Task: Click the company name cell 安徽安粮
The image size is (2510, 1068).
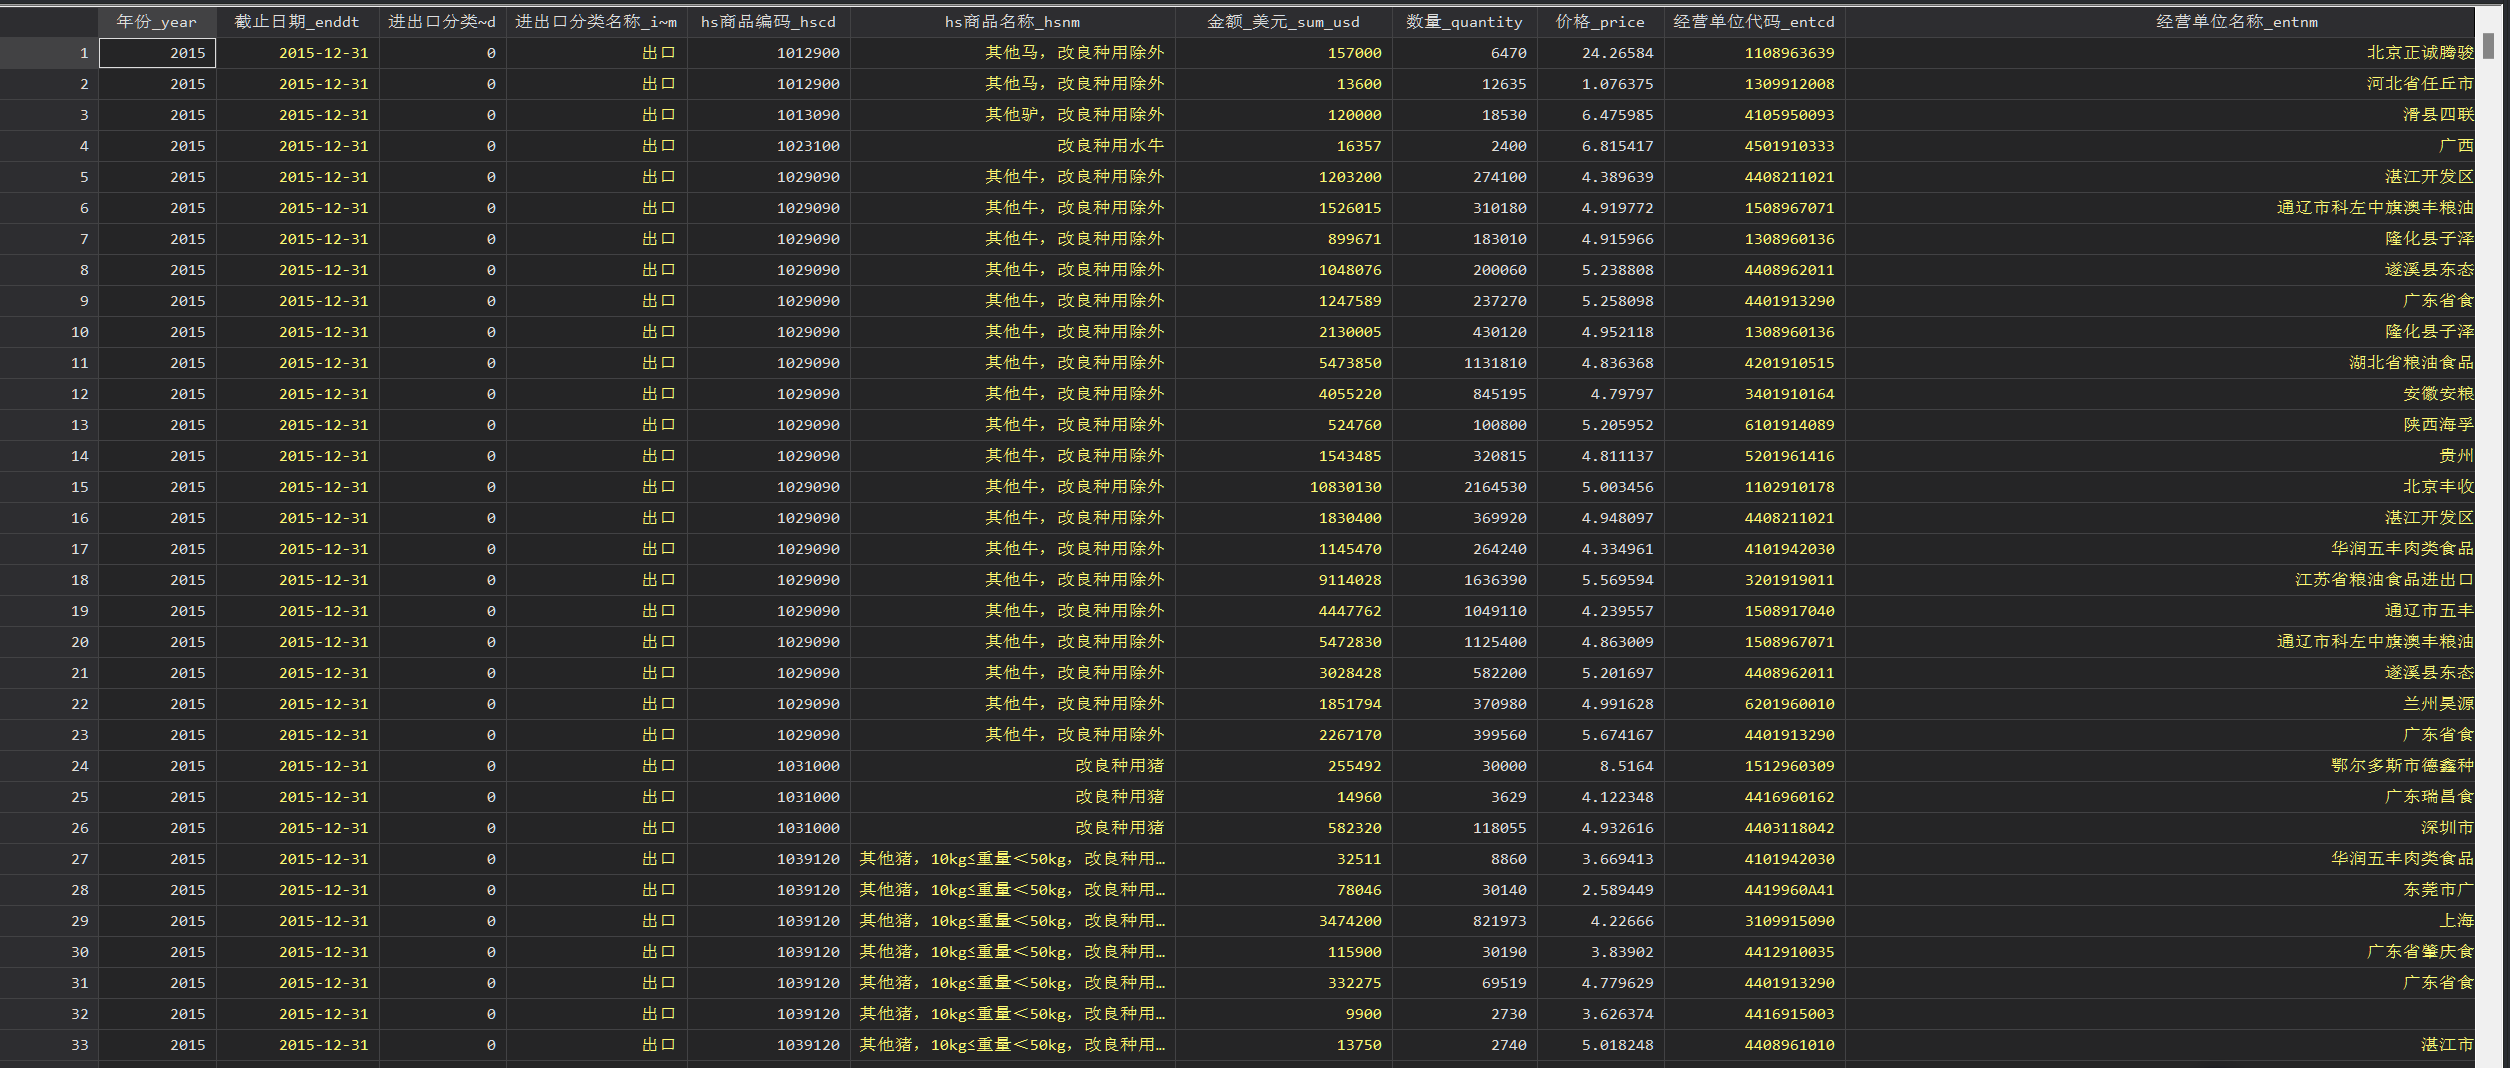Action: click(2160, 394)
